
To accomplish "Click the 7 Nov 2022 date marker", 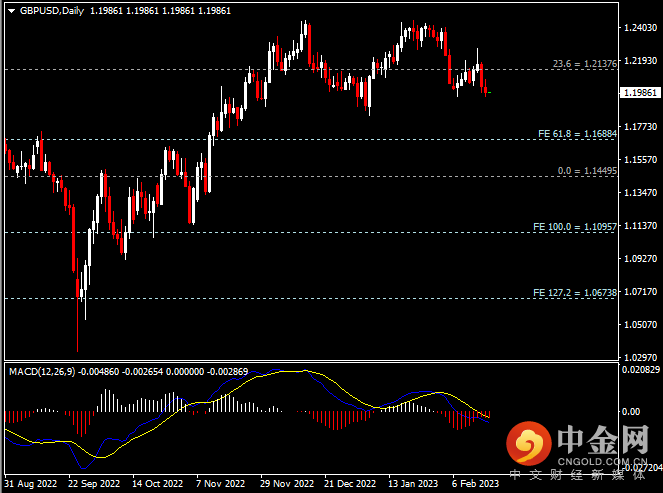I will pyautogui.click(x=223, y=481).
